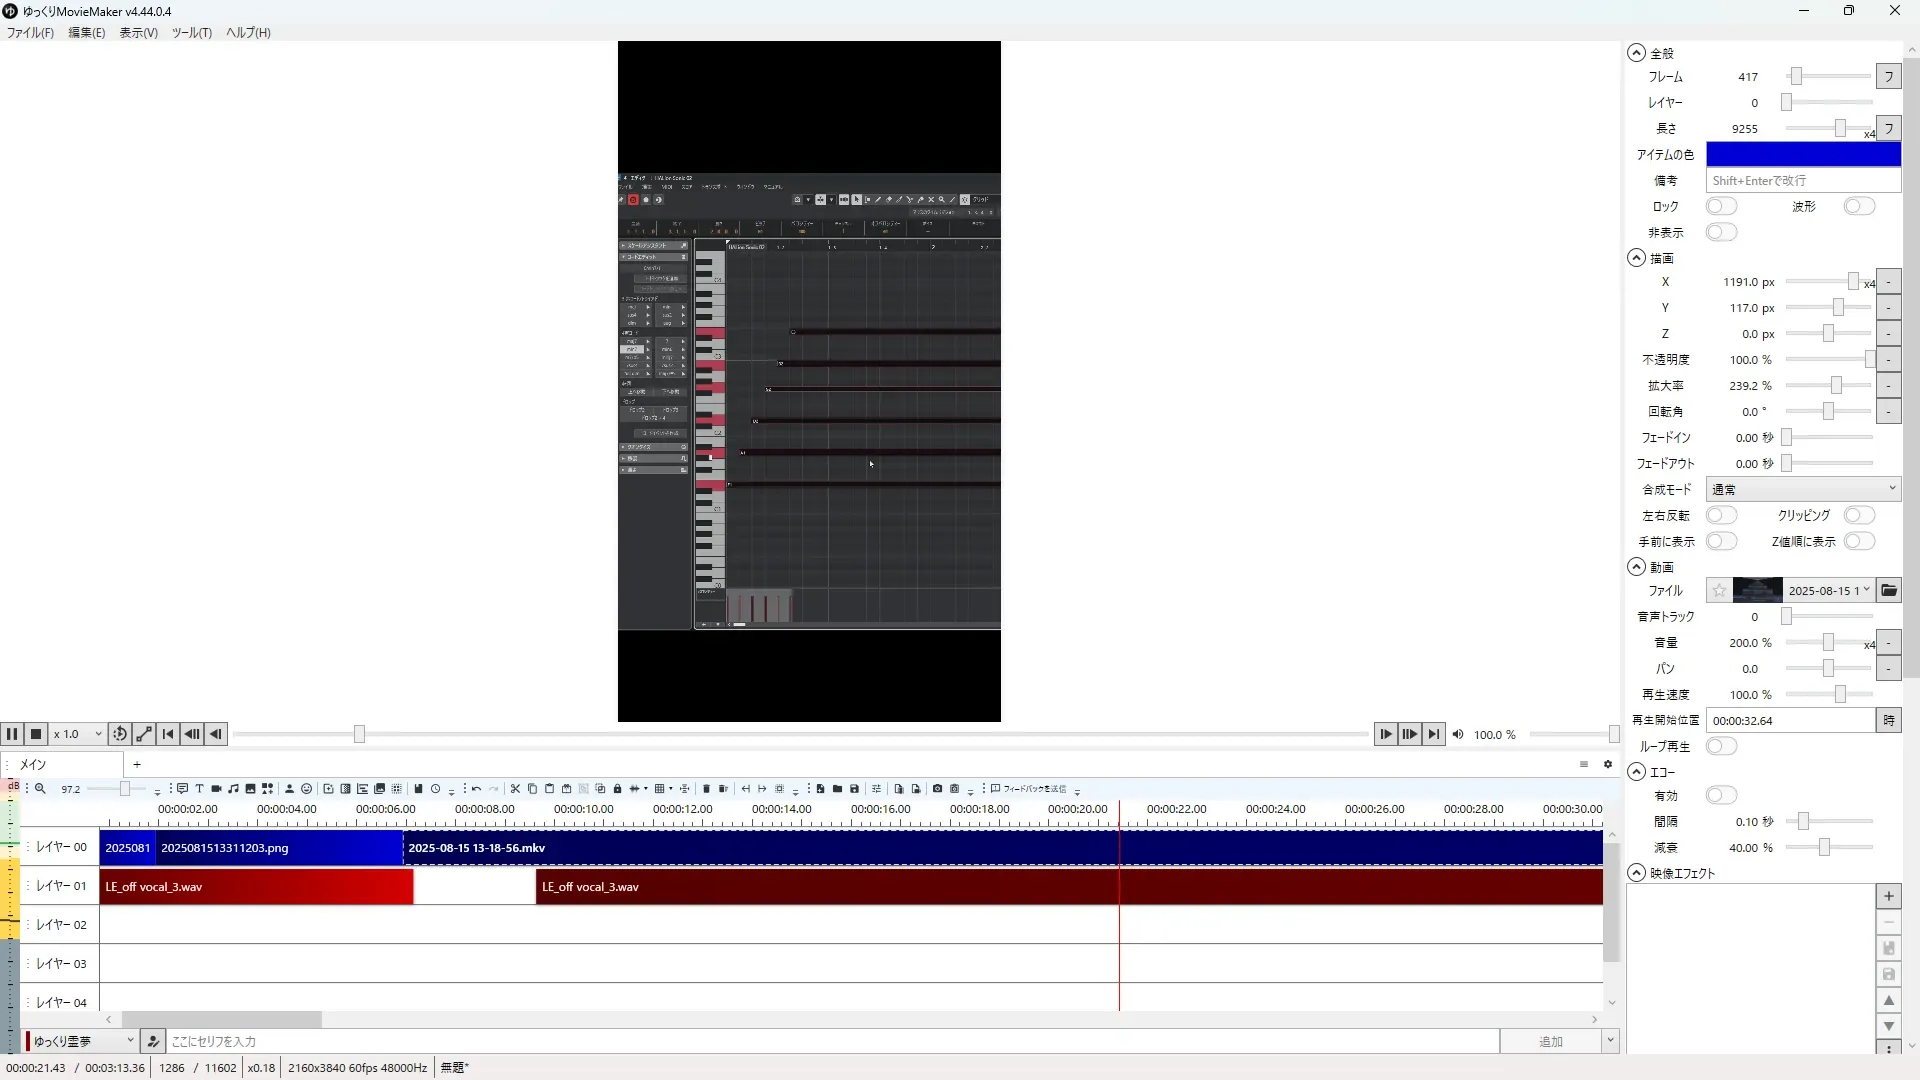Open the 合成モード blend mode dropdown
Screen dimensions: 1920x1080
click(x=1802, y=490)
